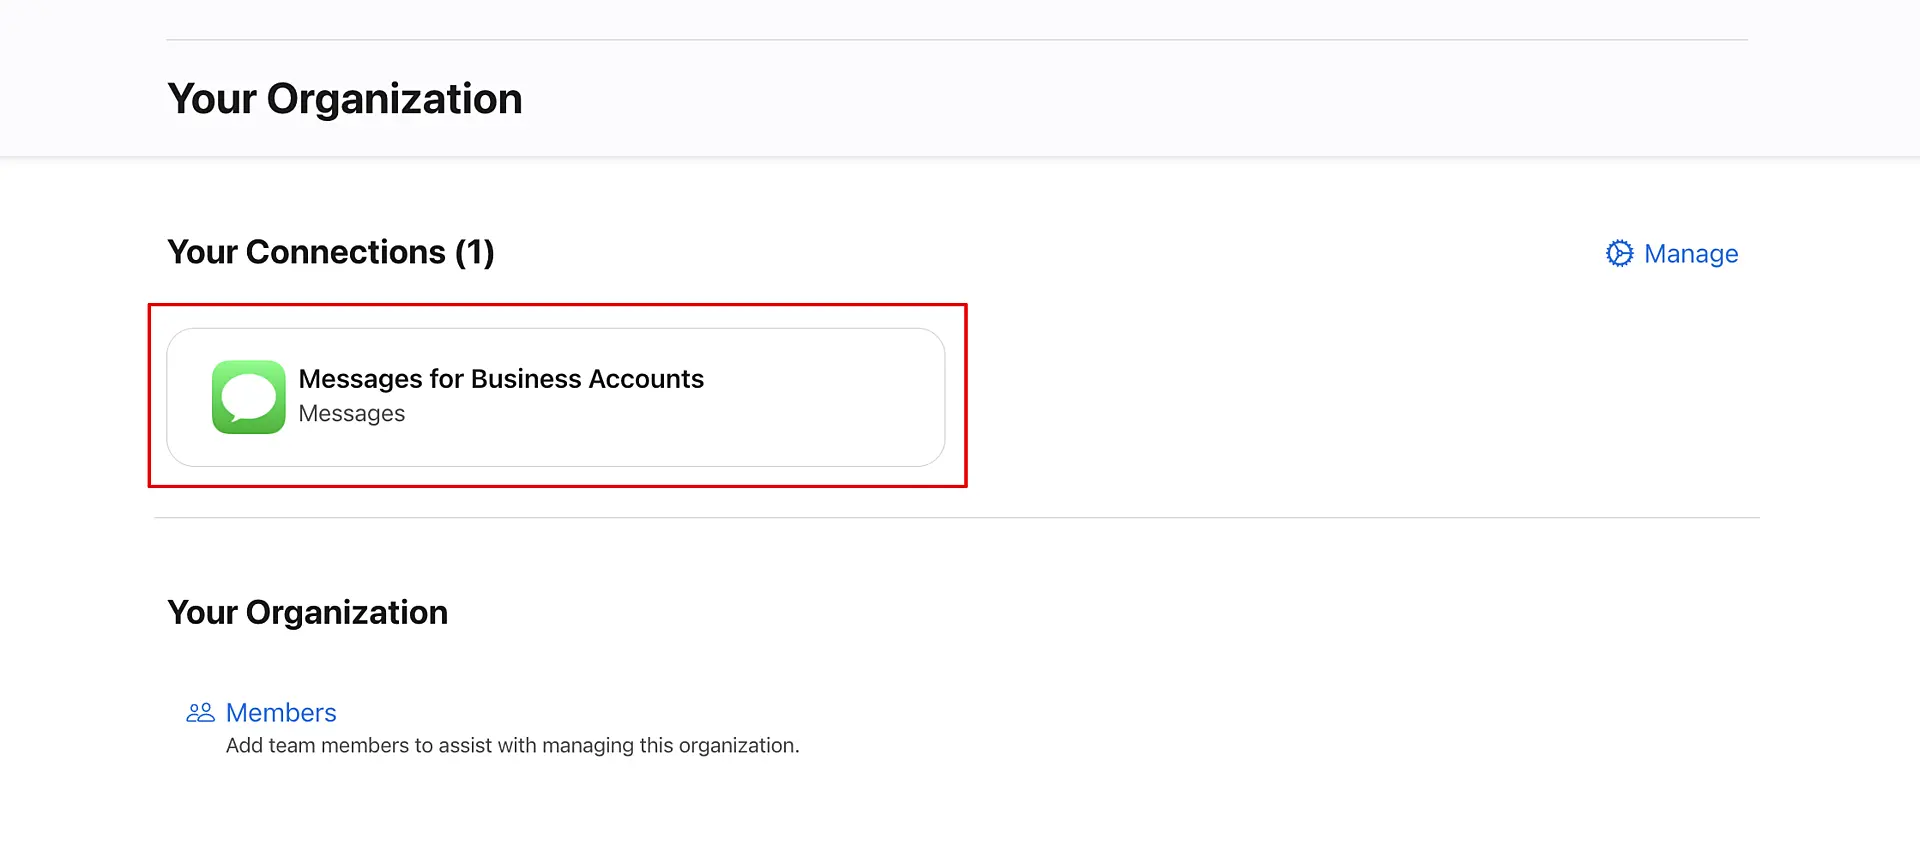Click the Your Connections (1) heading
This screenshot has width=1920, height=858.
pyautogui.click(x=330, y=252)
